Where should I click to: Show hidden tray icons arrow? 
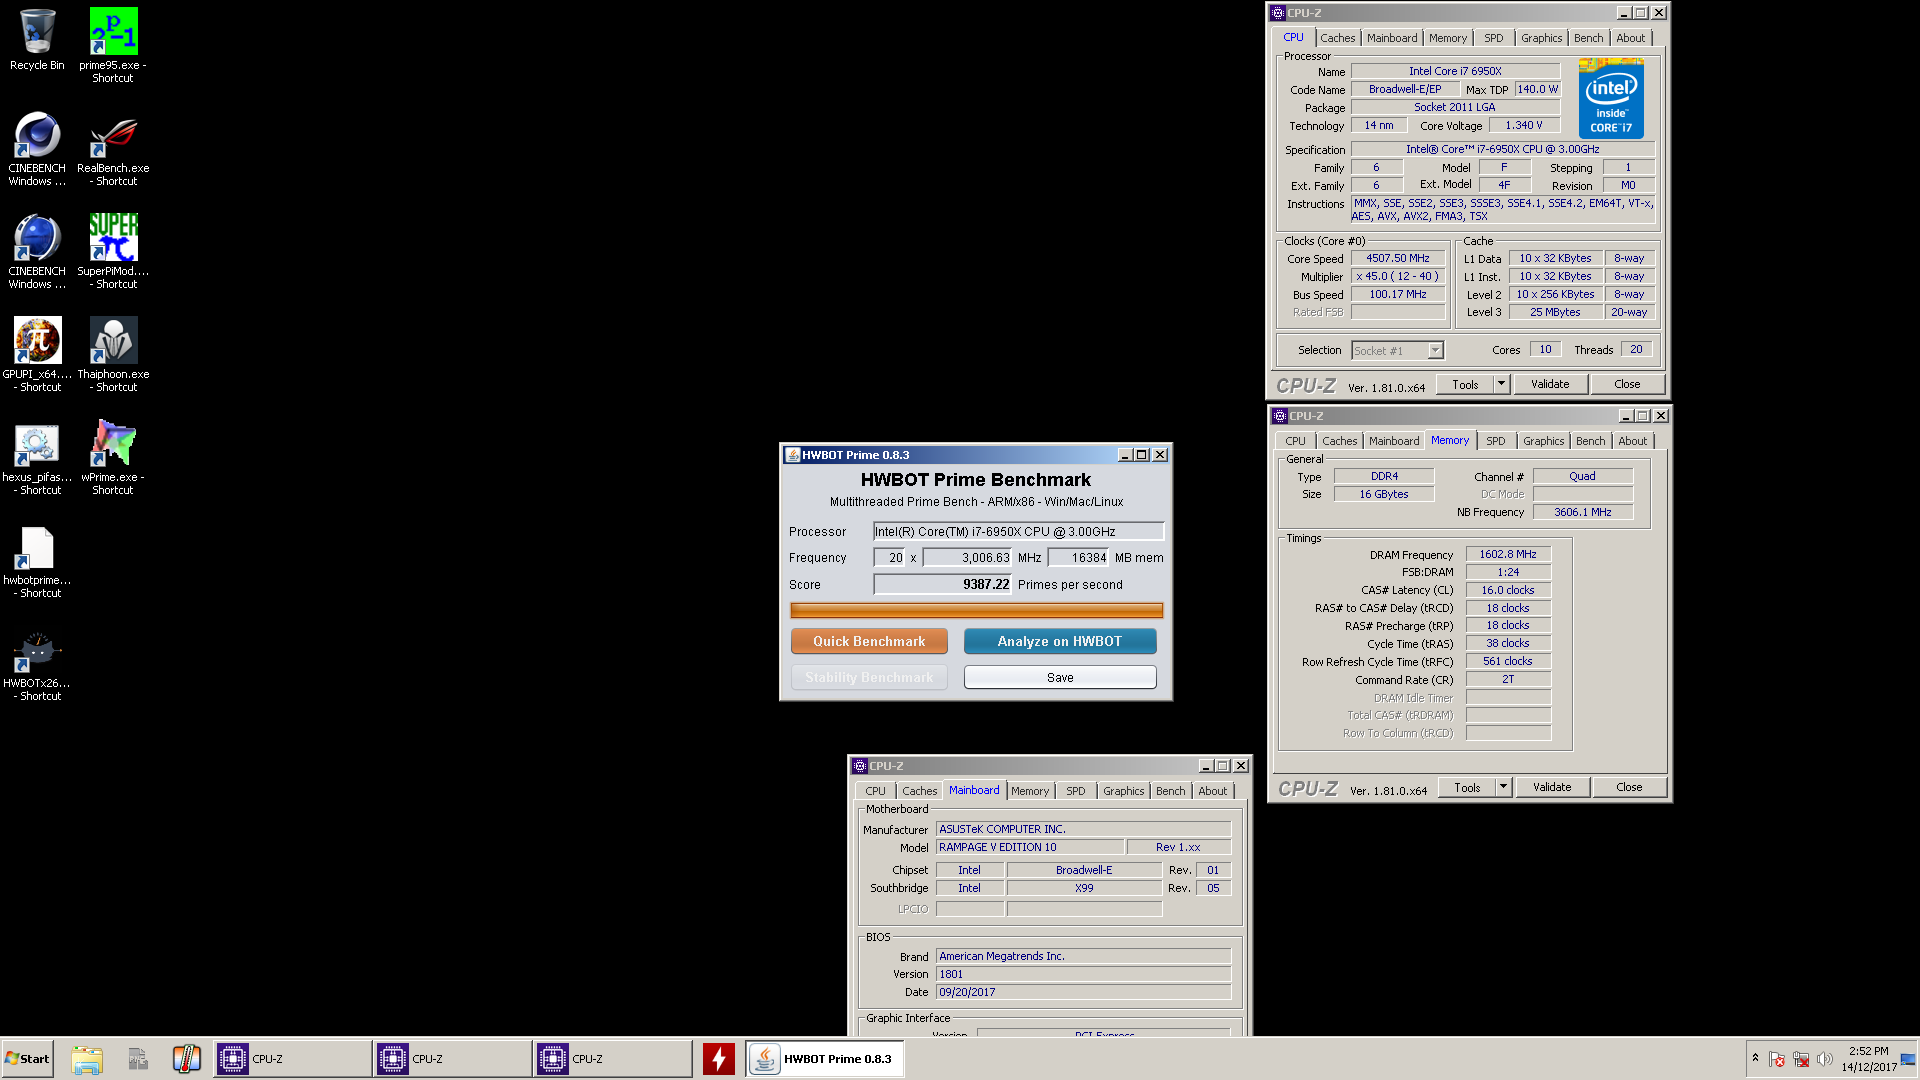(x=1755, y=1058)
